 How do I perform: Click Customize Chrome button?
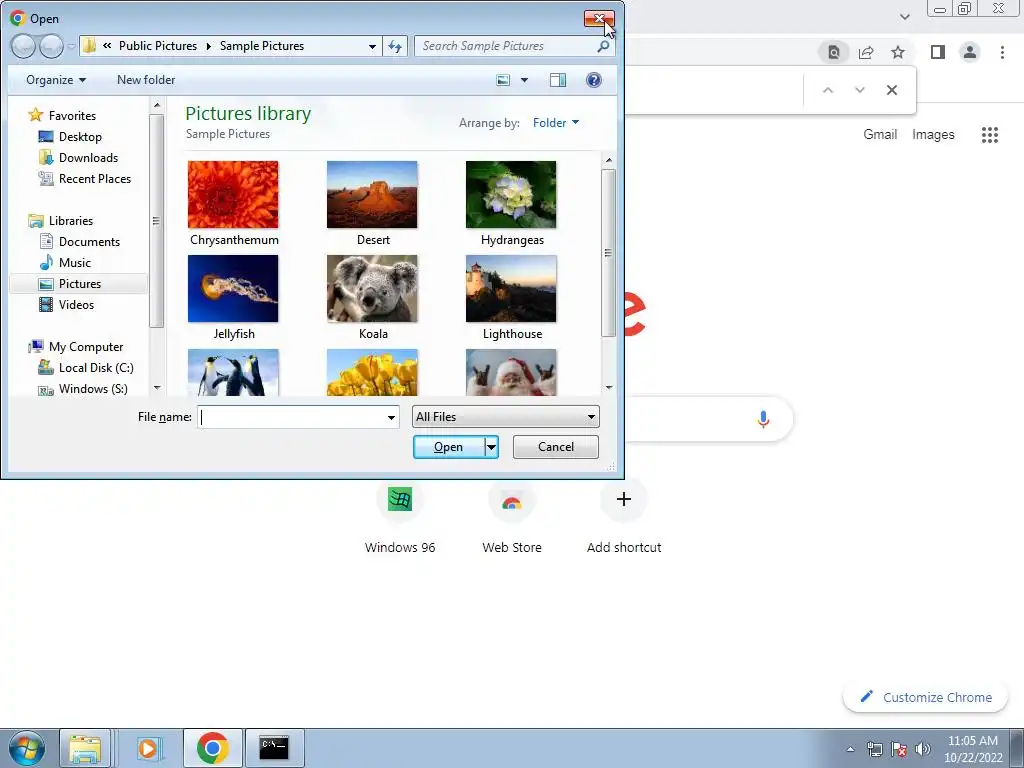pyautogui.click(x=925, y=697)
